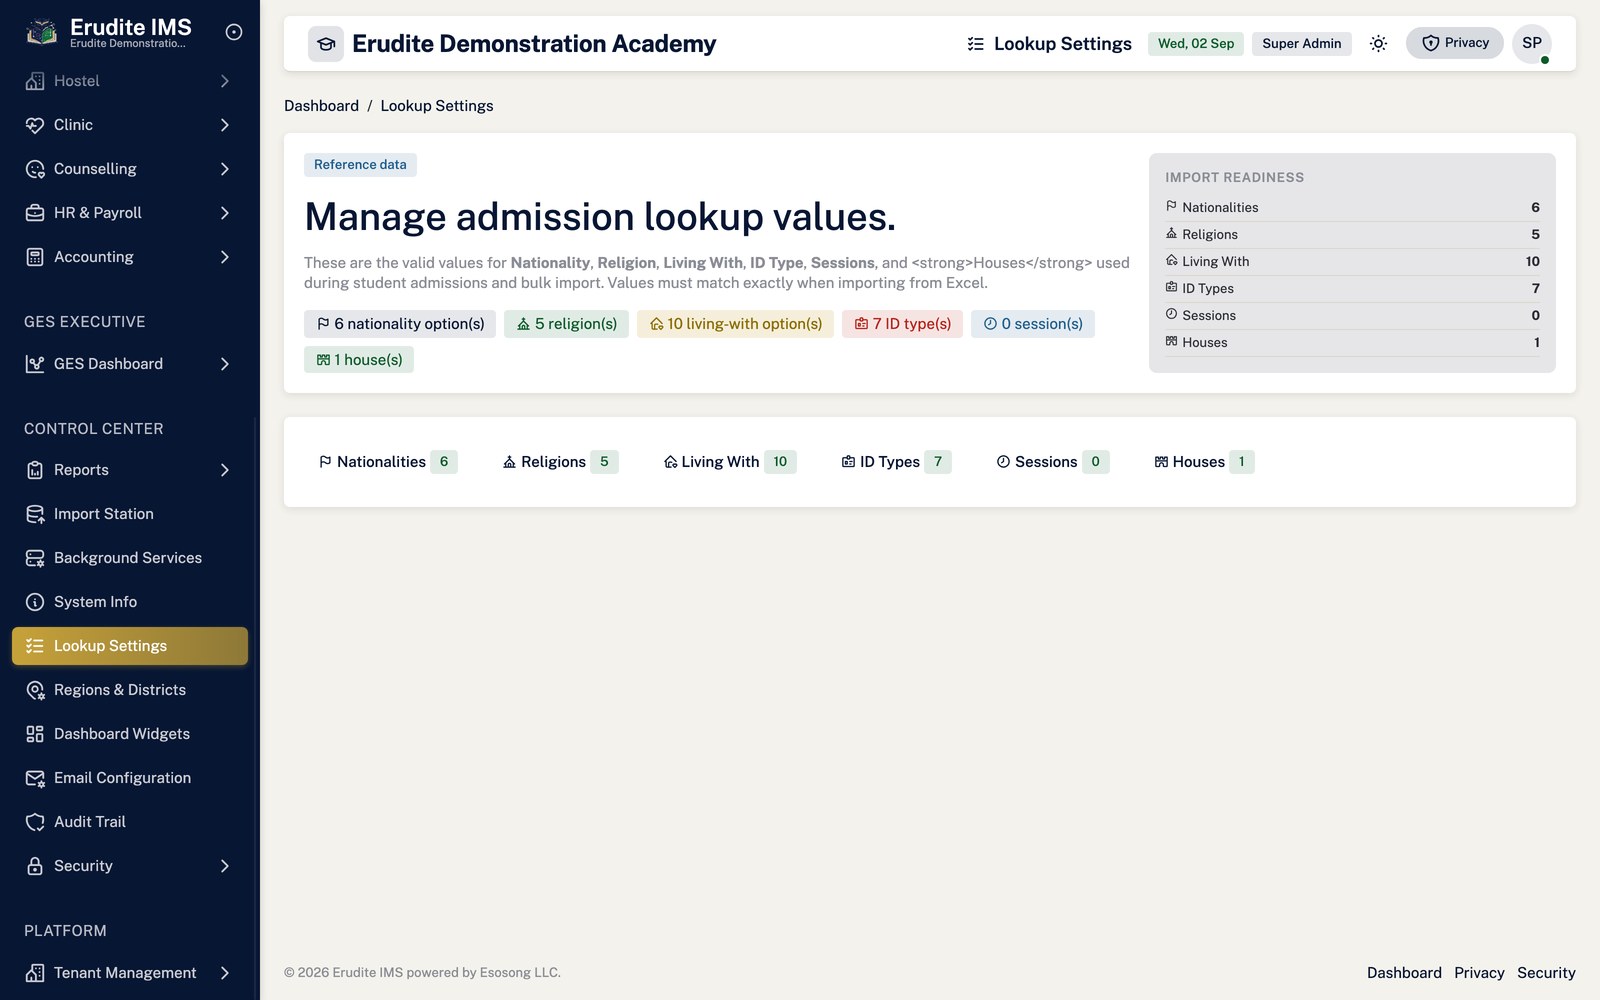Click the Clinic heart icon in the sidebar
This screenshot has width=1600, height=1000.
(35, 125)
